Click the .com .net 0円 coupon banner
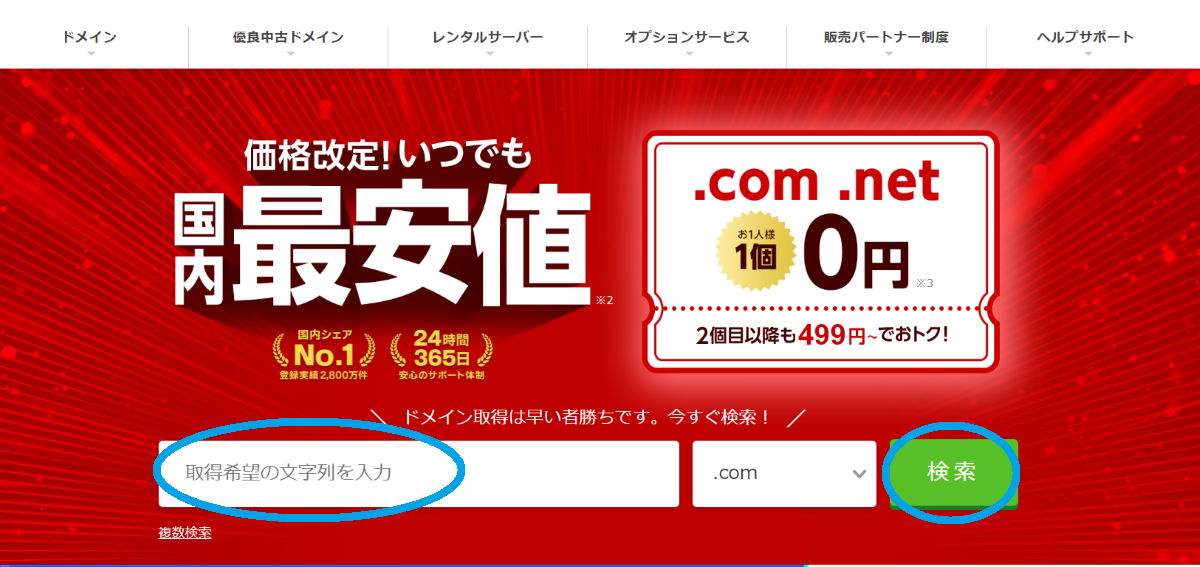Viewport: 1200px width, 567px height. [820, 253]
